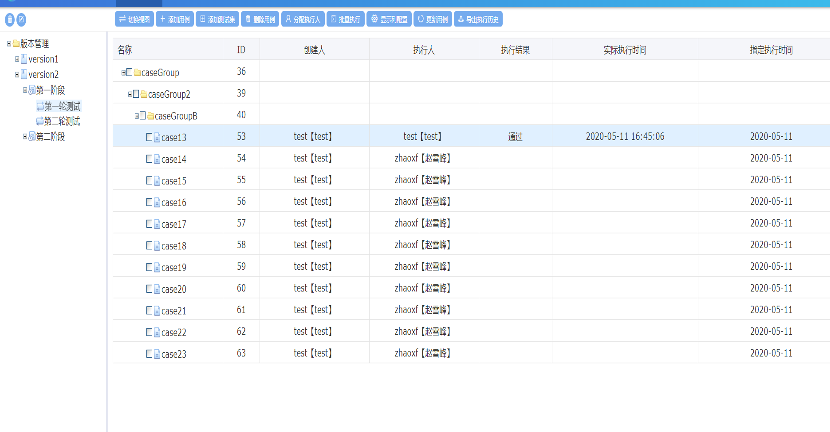Click the 添加用例 plus toolbar button
Screen dimensions: 830x432
[x=174, y=19]
